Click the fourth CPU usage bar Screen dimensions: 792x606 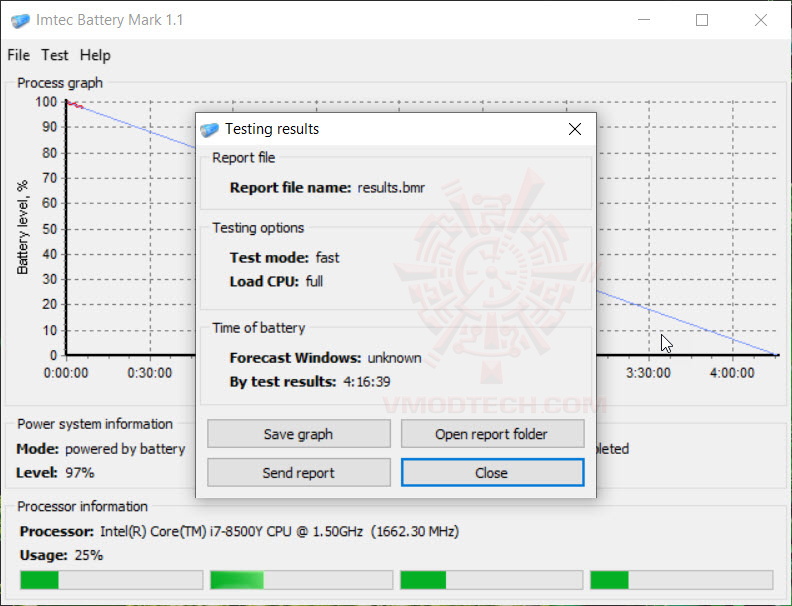point(681,580)
